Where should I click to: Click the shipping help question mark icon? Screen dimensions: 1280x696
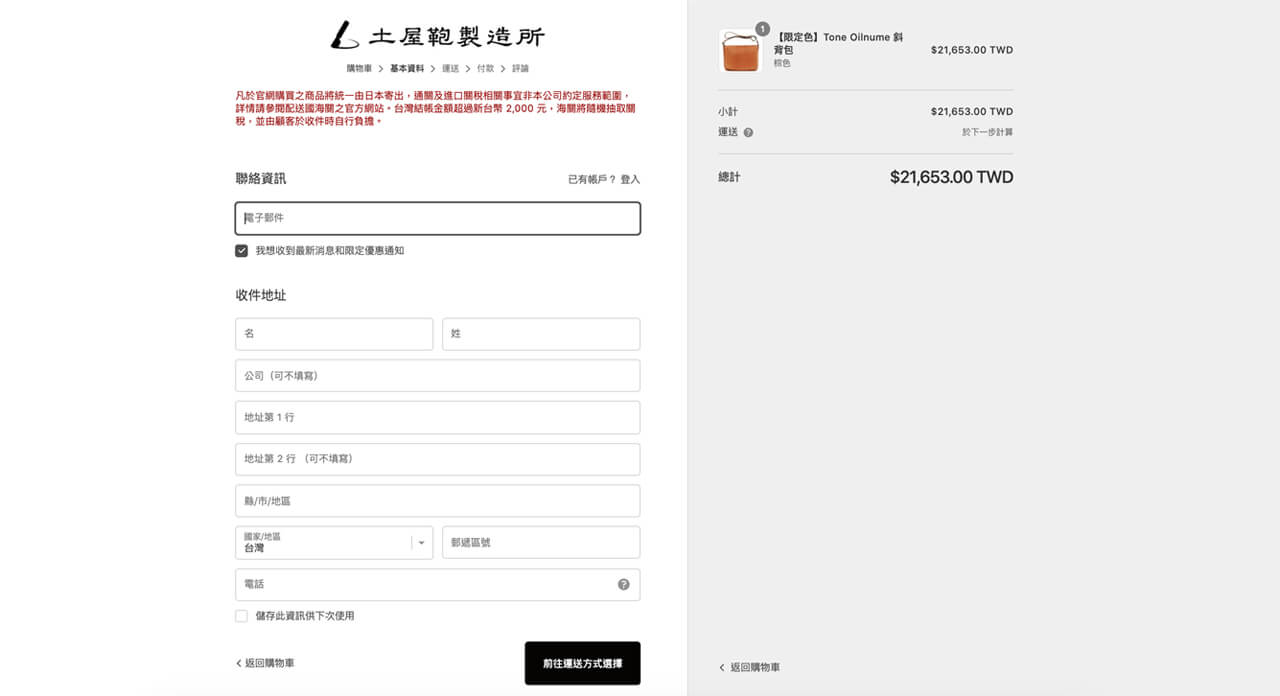point(748,132)
